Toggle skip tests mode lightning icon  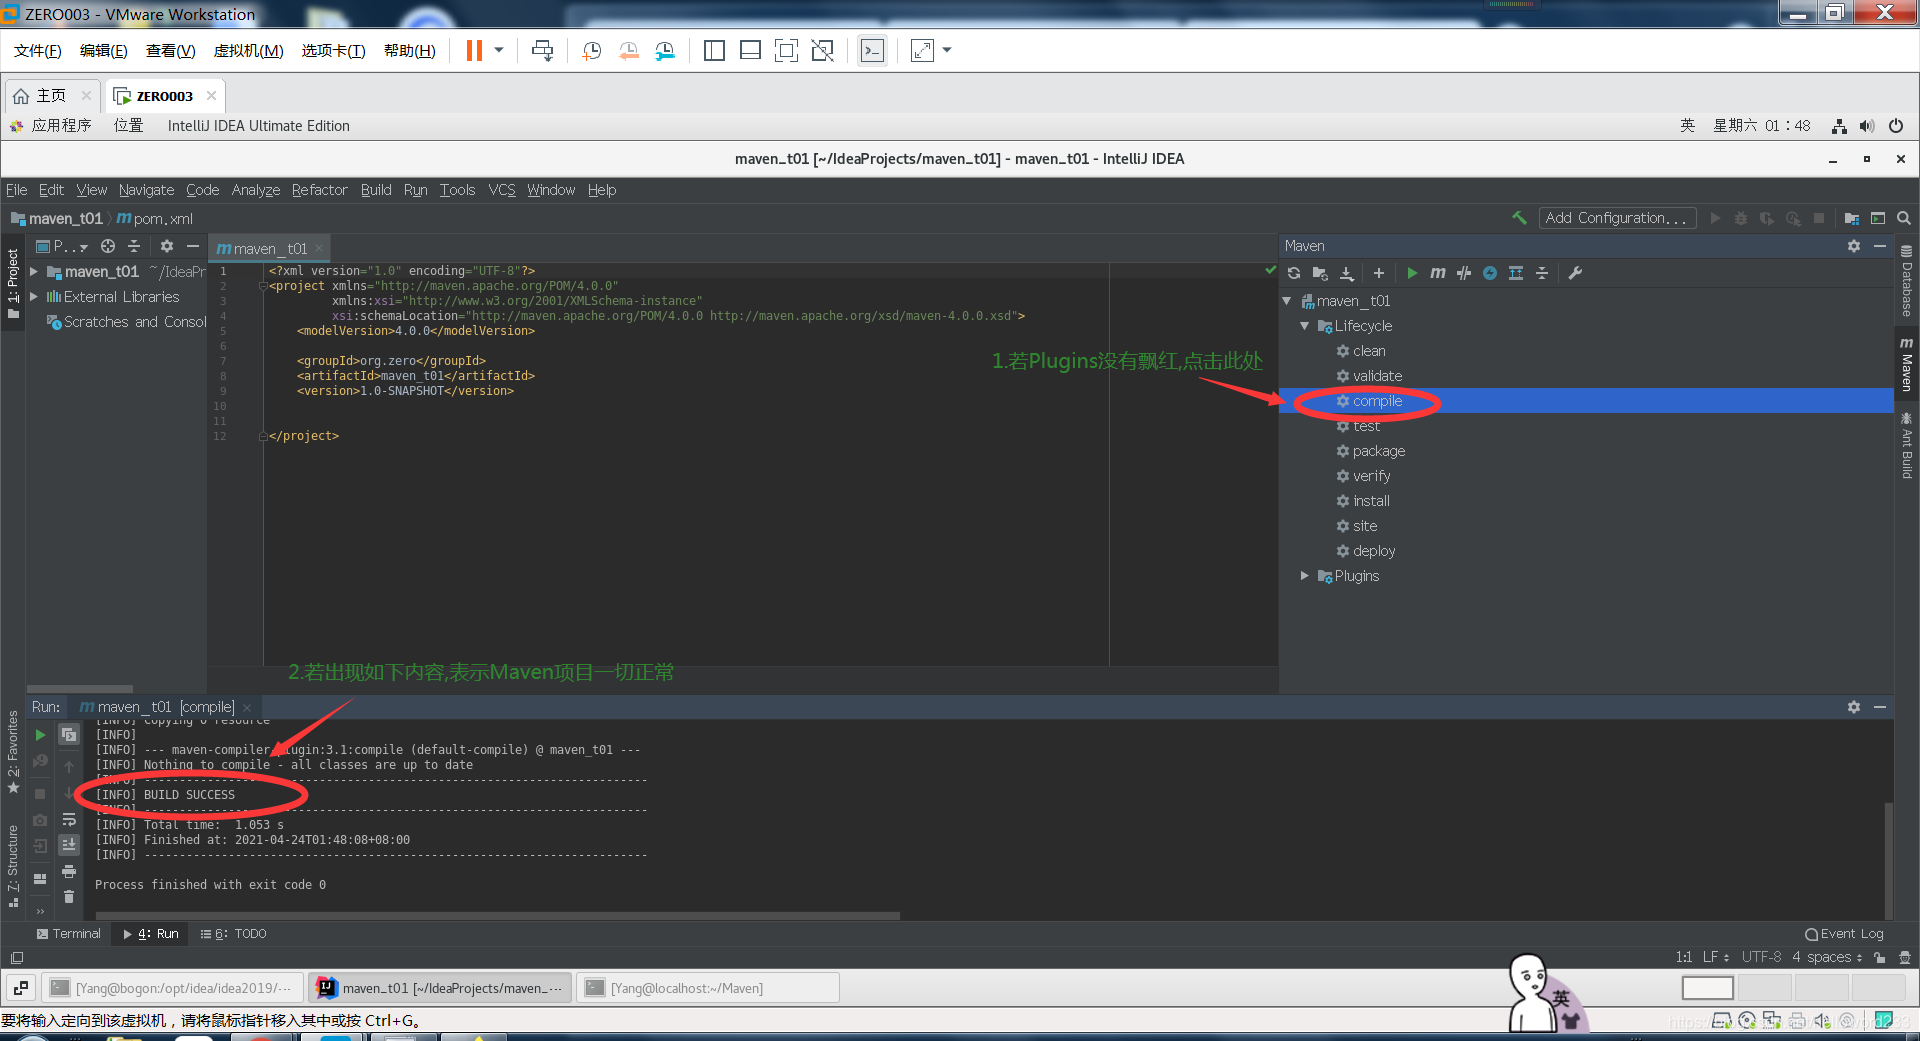point(1490,273)
